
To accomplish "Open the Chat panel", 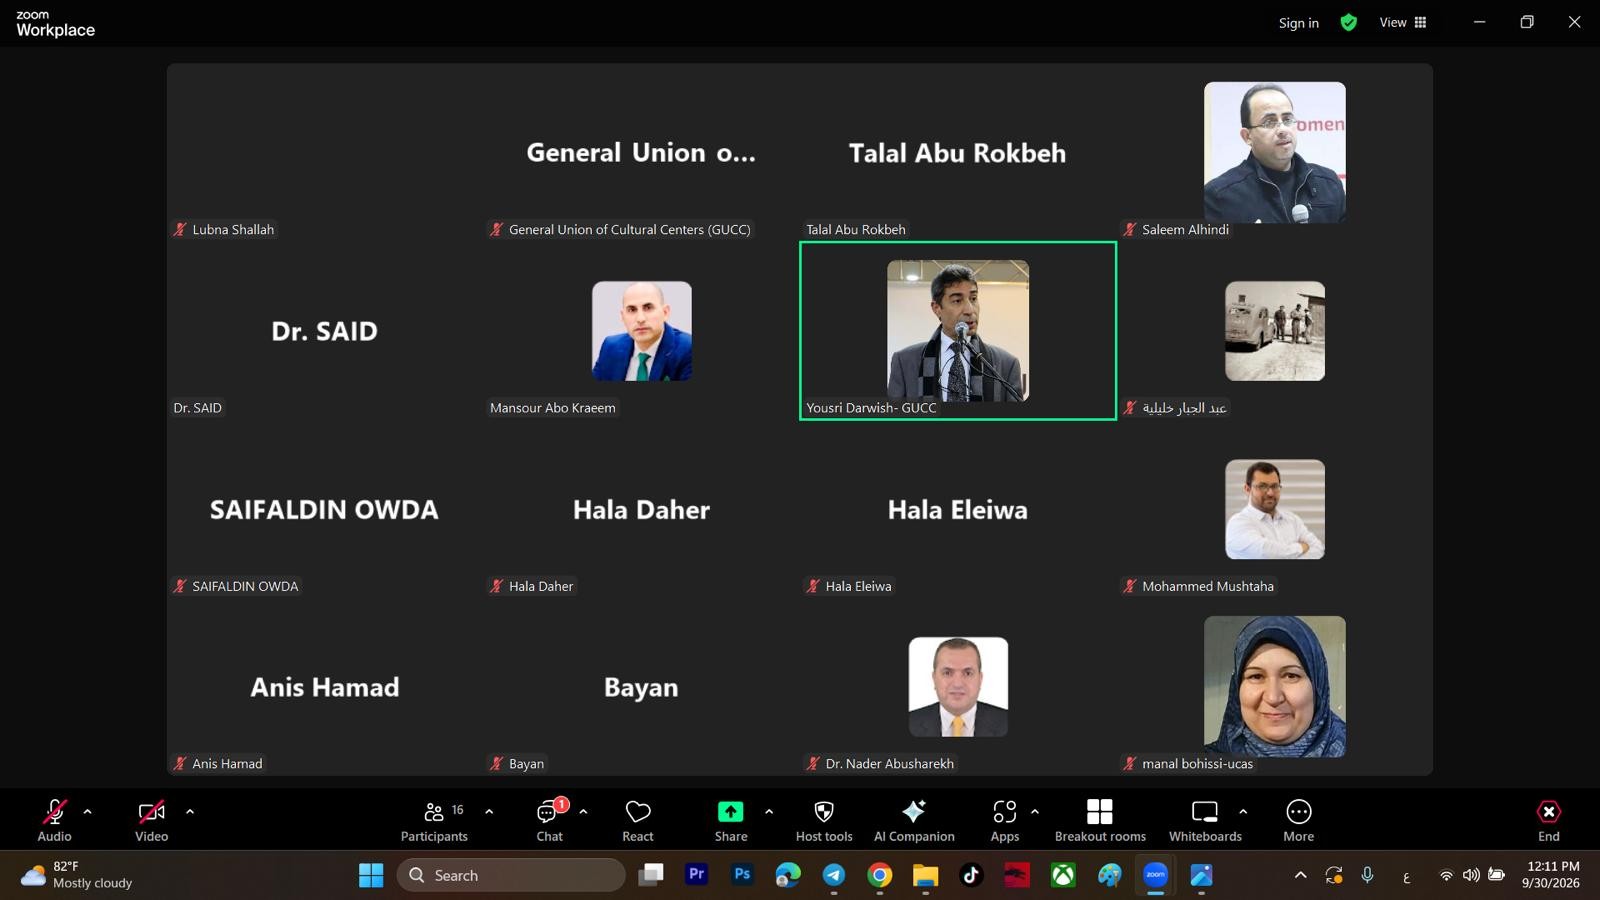I will coord(549,820).
